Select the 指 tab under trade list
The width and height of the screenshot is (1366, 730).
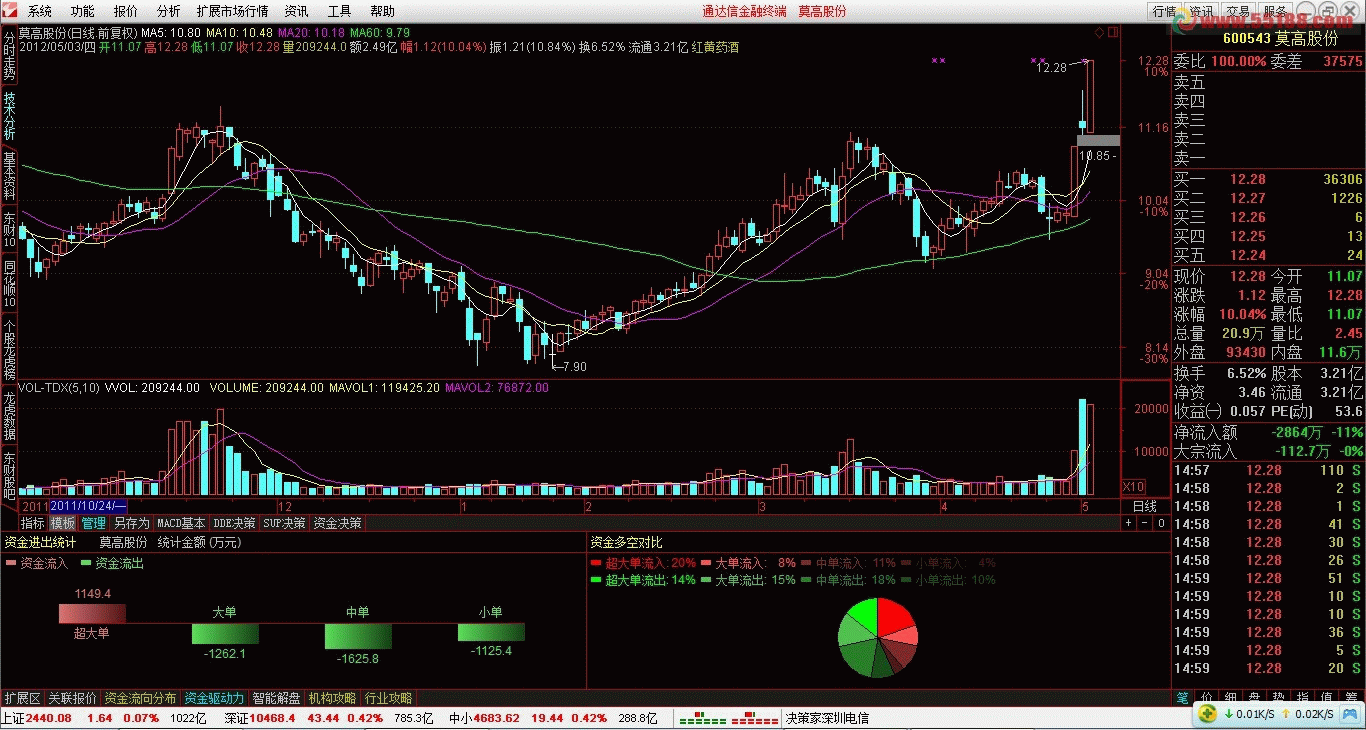coord(1304,696)
